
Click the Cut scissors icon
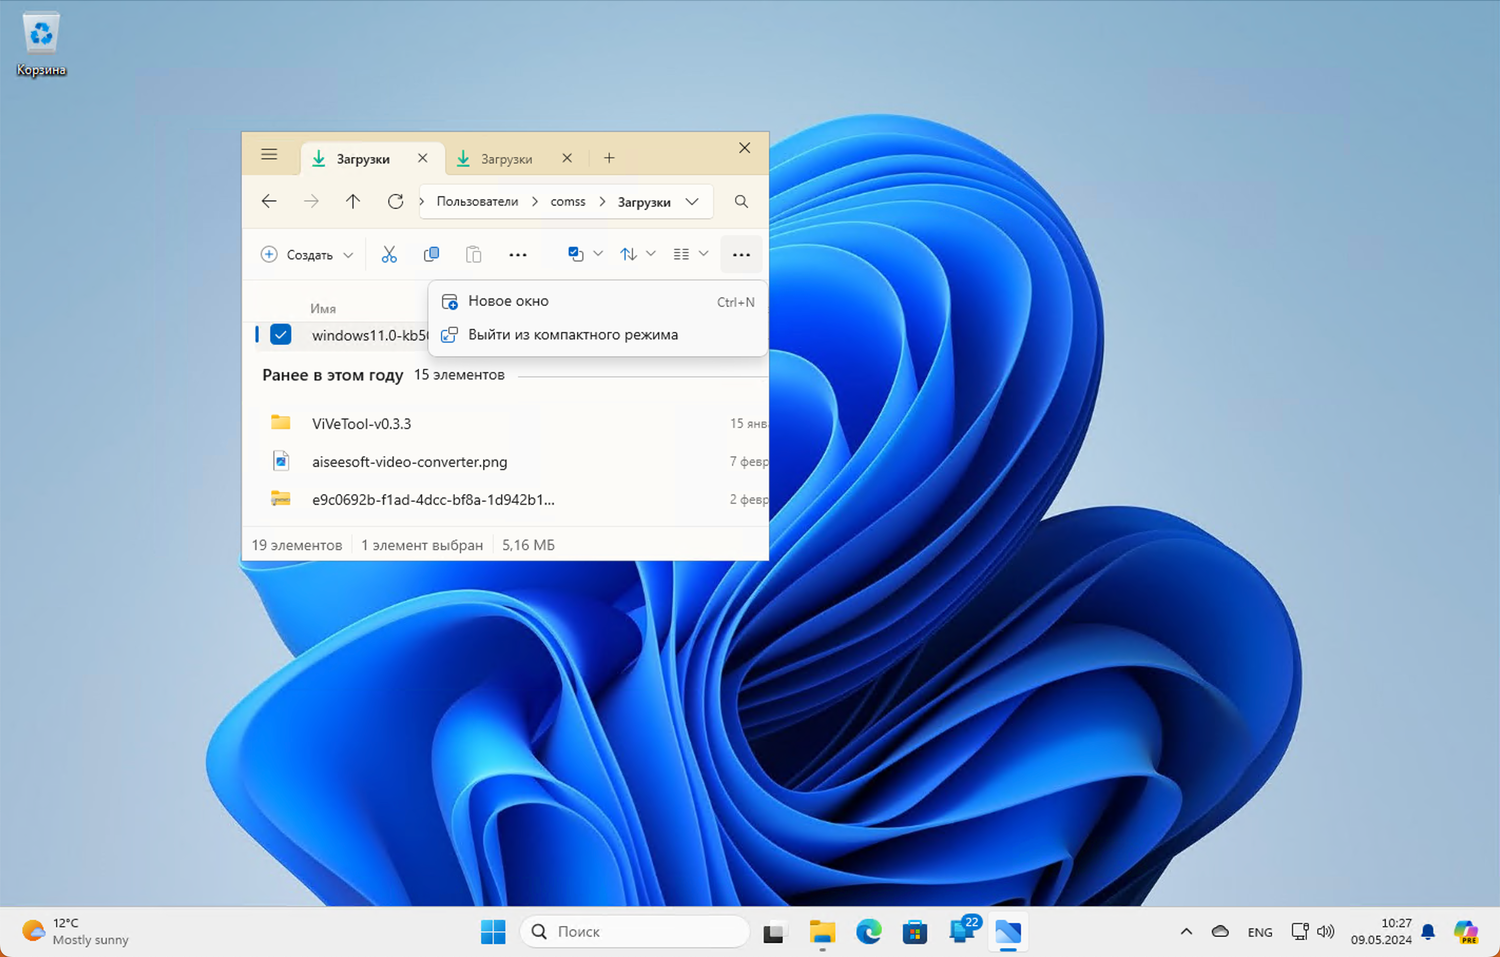[x=389, y=255]
